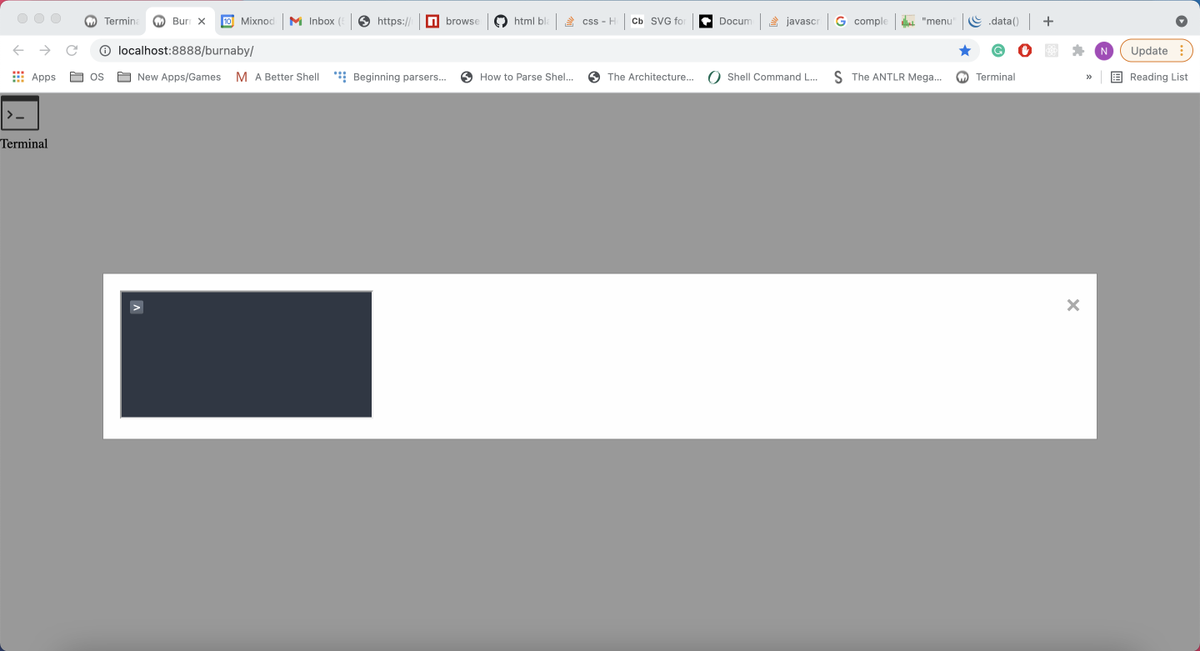
Task: Switch to the '"menu' tab
Action: (929, 20)
